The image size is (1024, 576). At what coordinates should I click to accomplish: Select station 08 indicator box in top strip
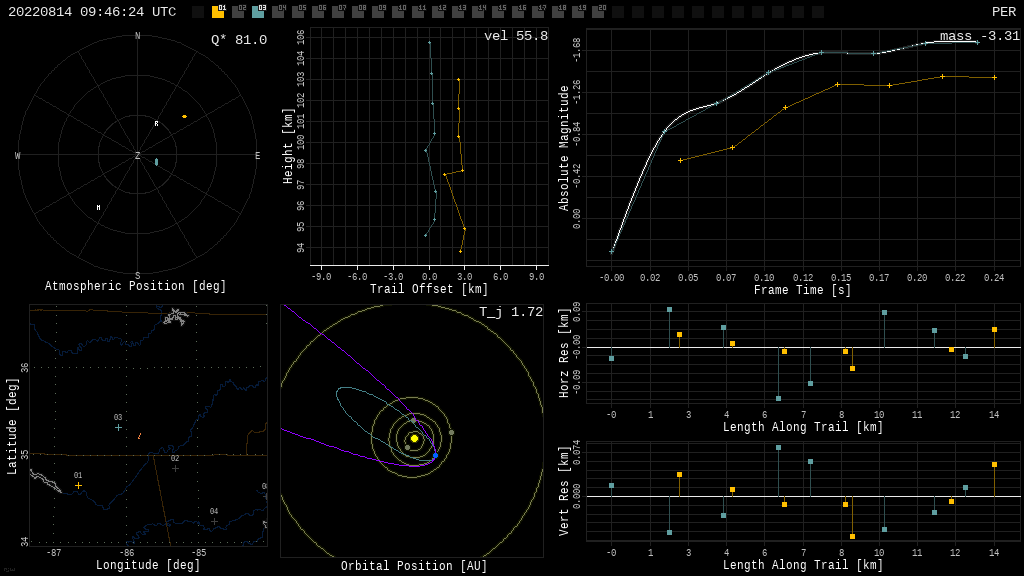click(x=359, y=11)
